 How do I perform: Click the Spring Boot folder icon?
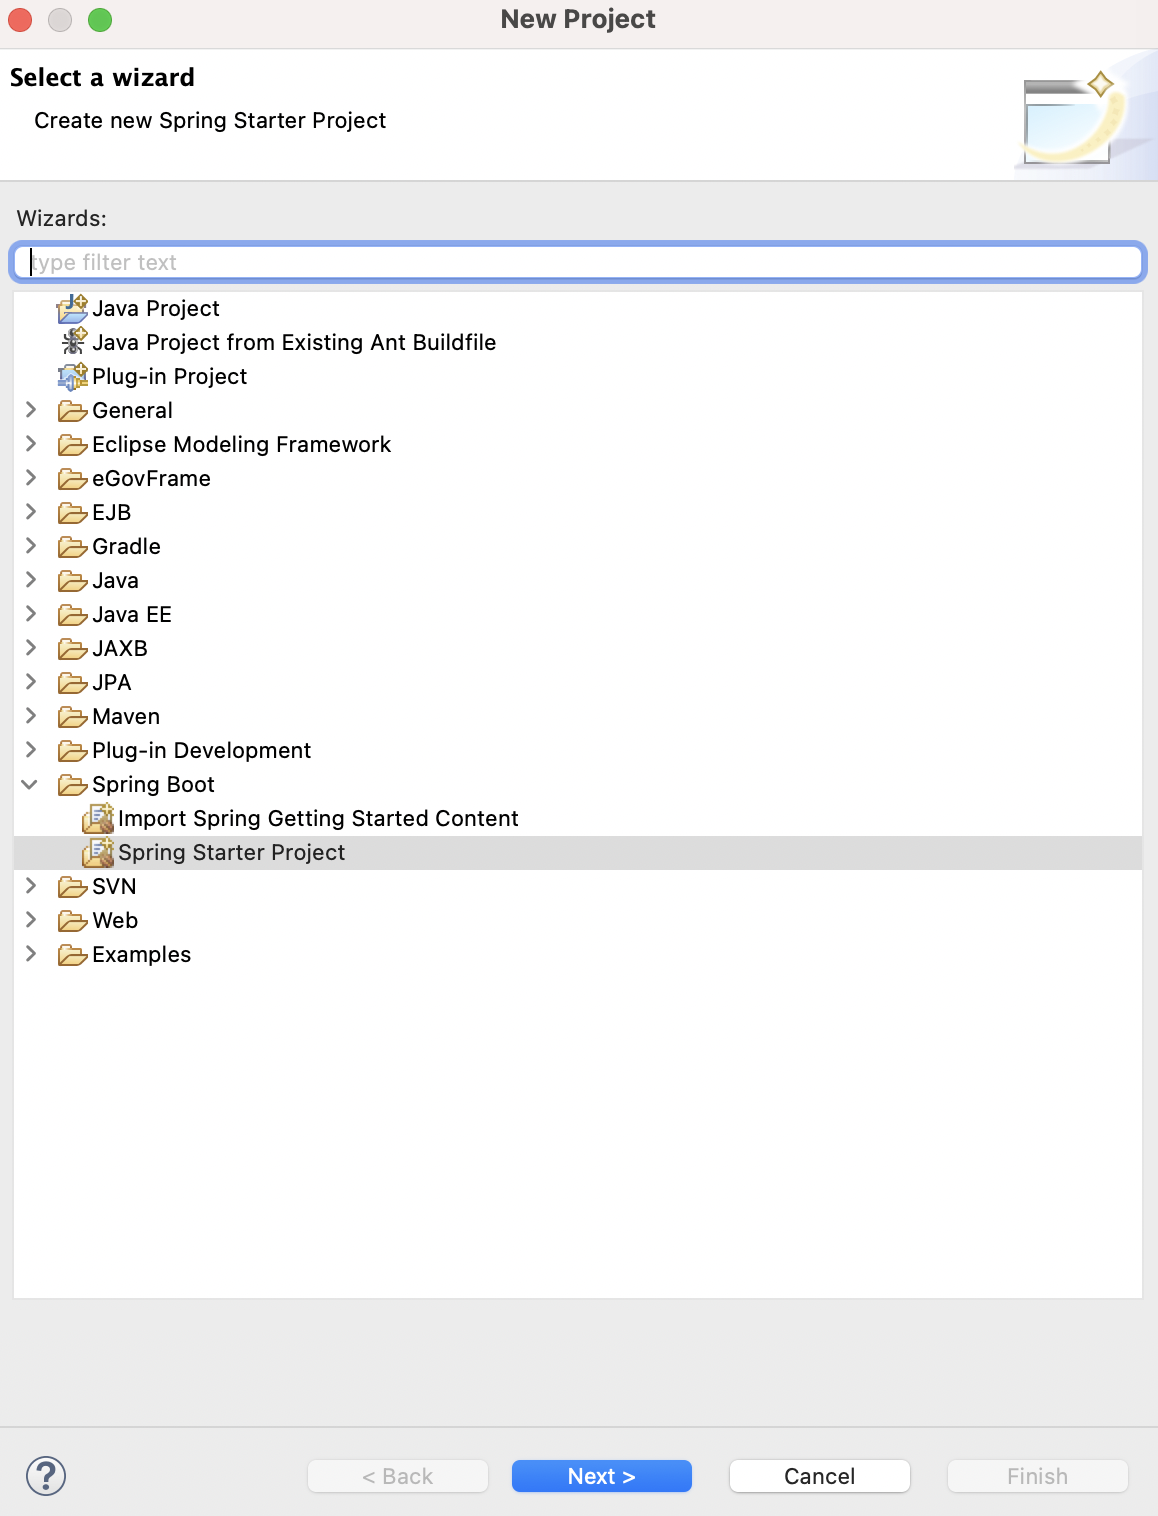click(73, 784)
